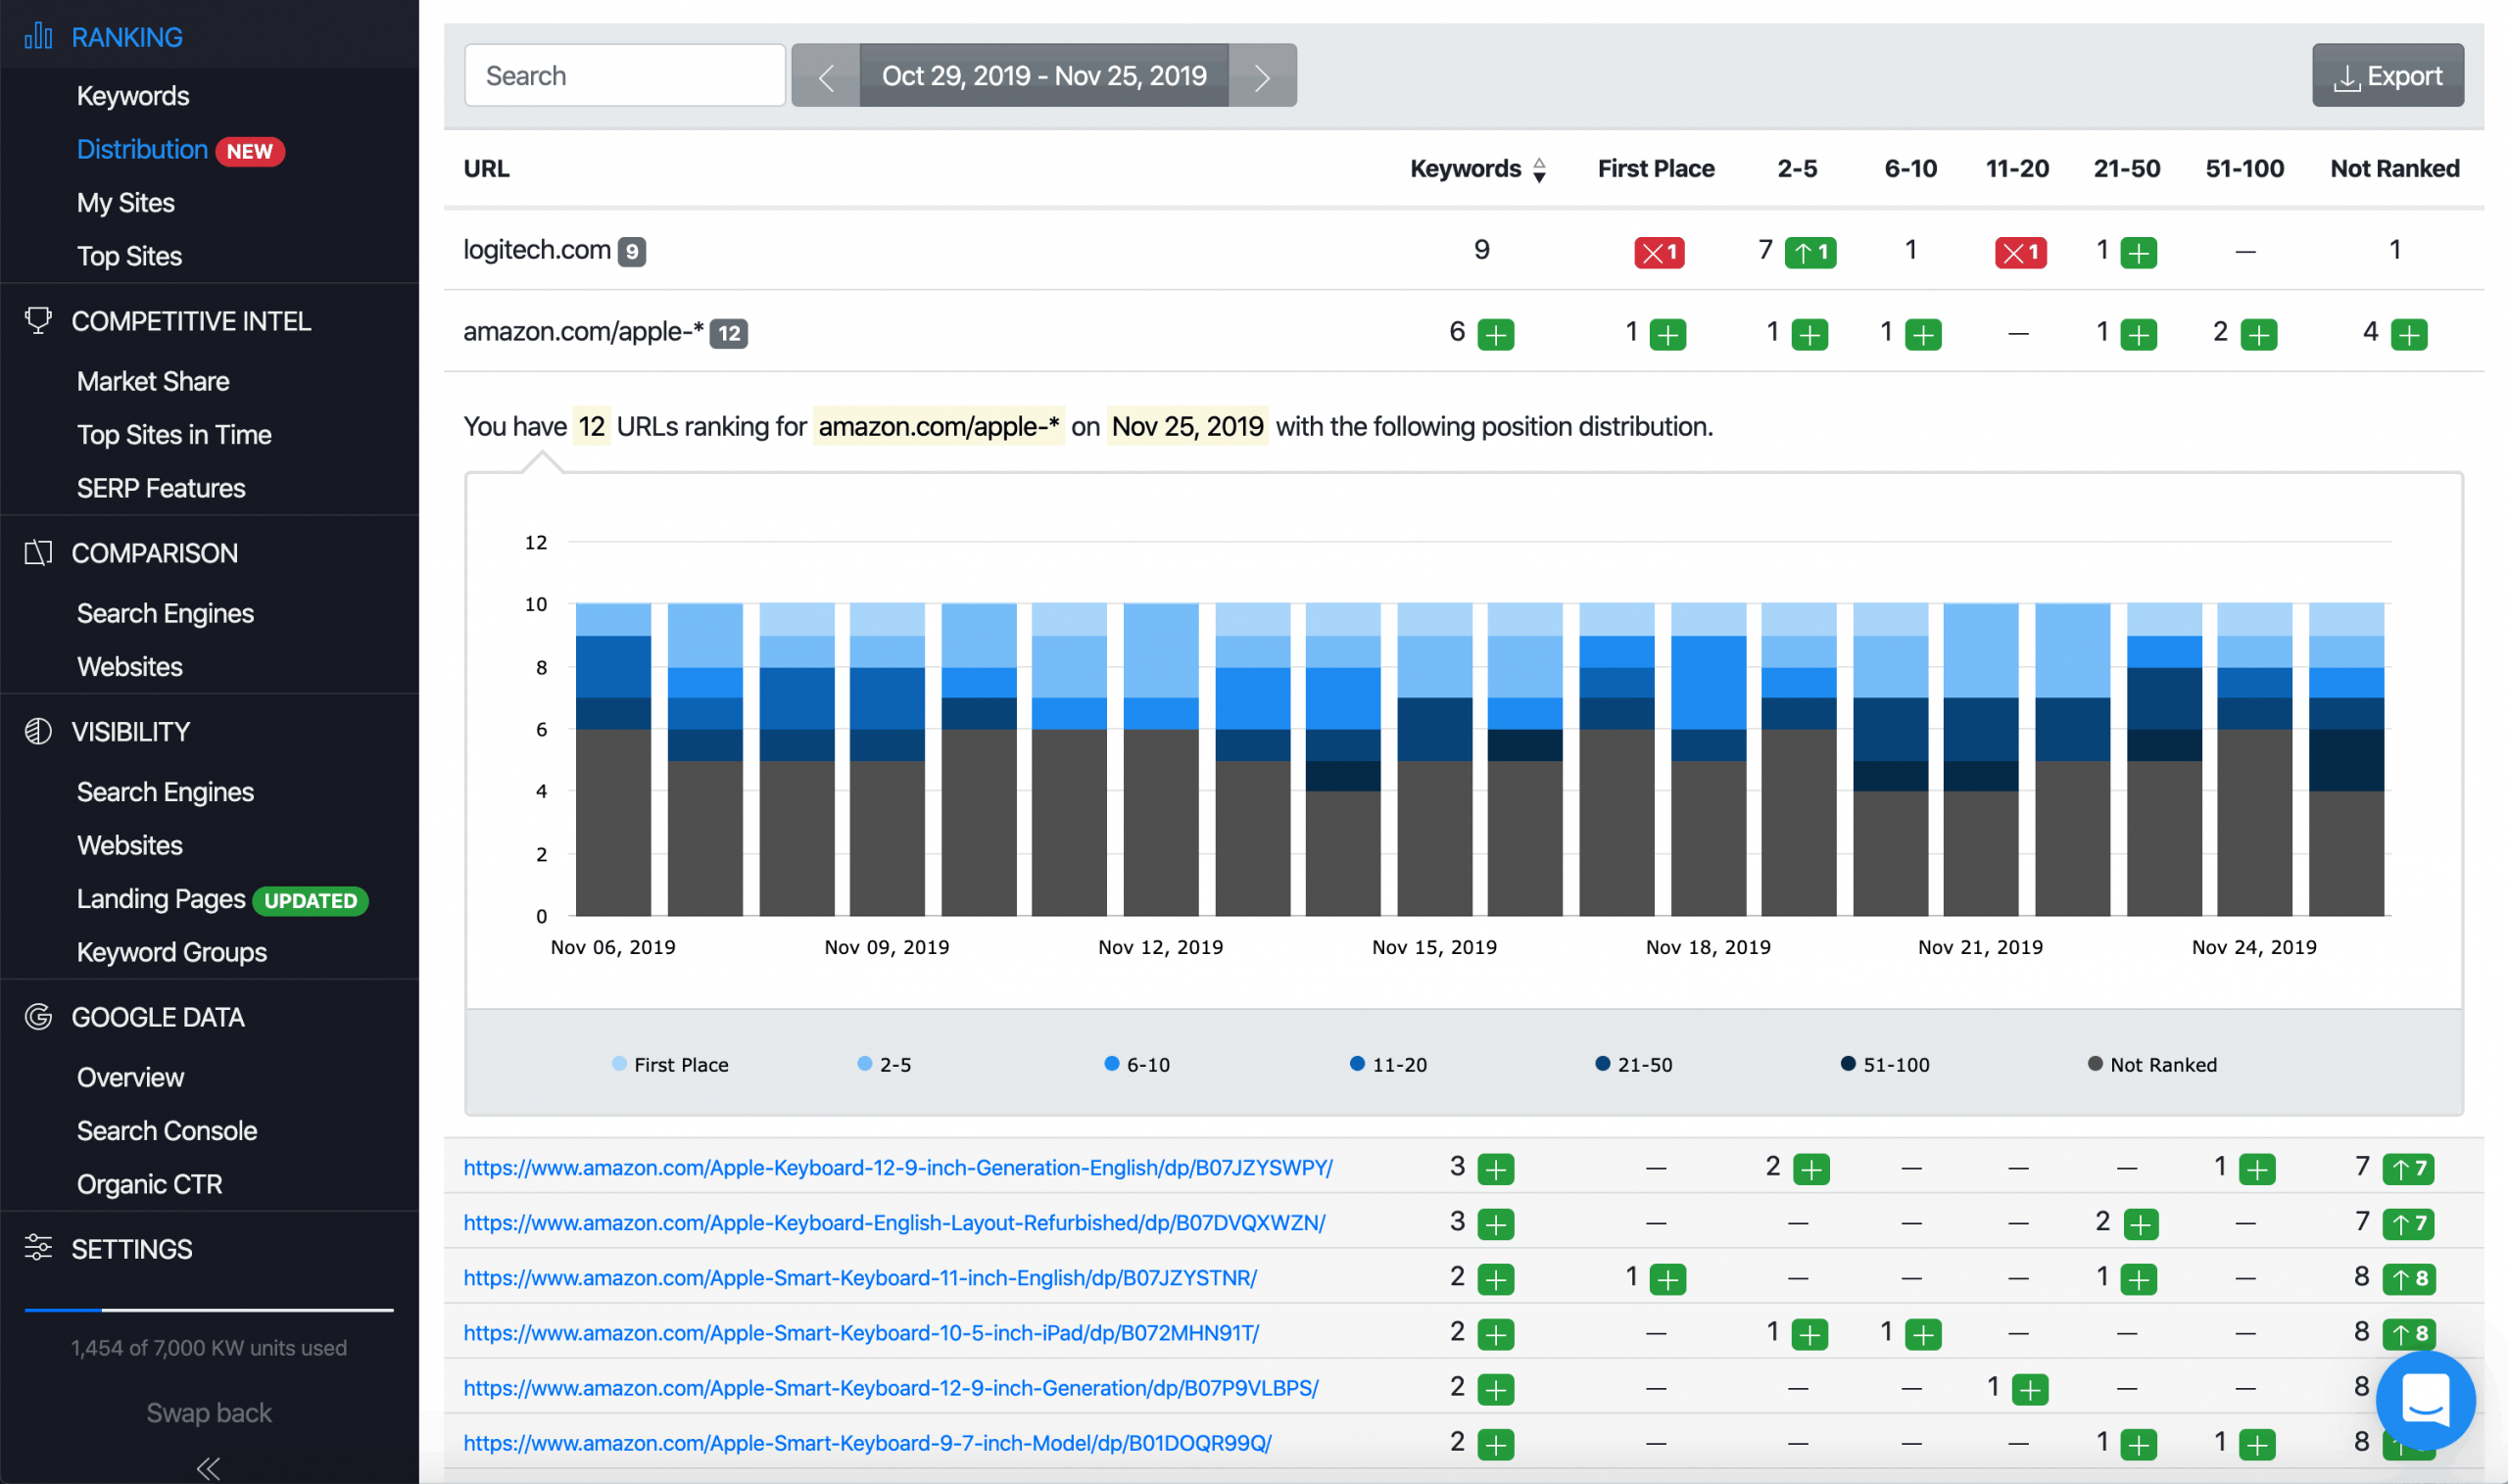Click the Settings sliders icon

click(38, 1248)
